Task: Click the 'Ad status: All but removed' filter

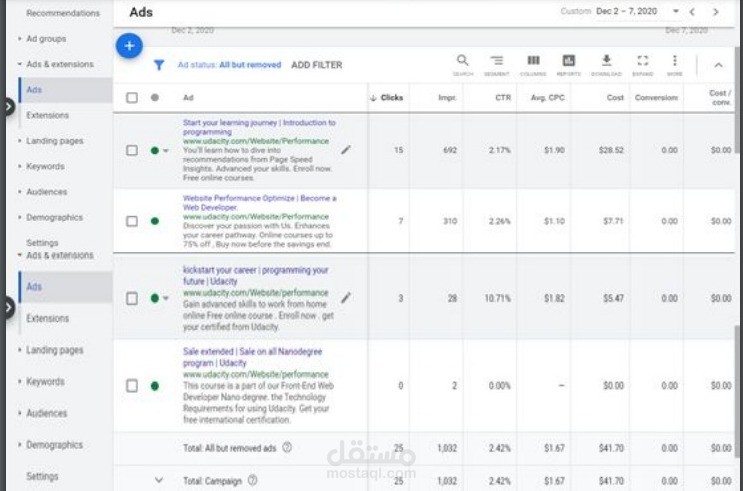Action: (x=229, y=65)
